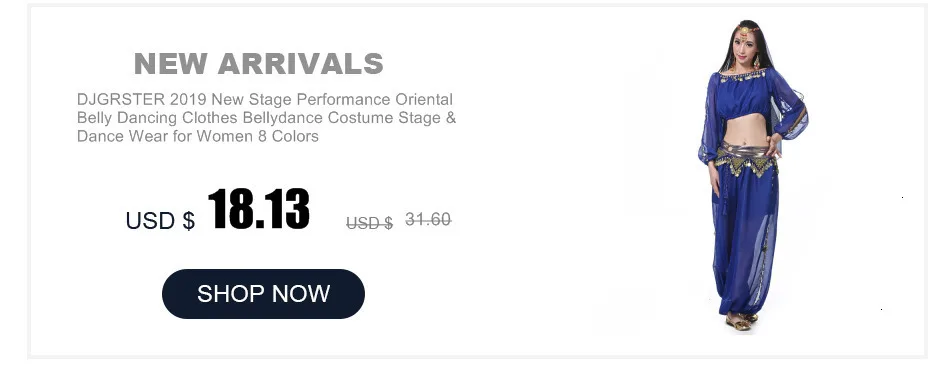The image size is (950, 384).
Task: Click the 18.13 sale price
Action: pyautogui.click(x=259, y=209)
